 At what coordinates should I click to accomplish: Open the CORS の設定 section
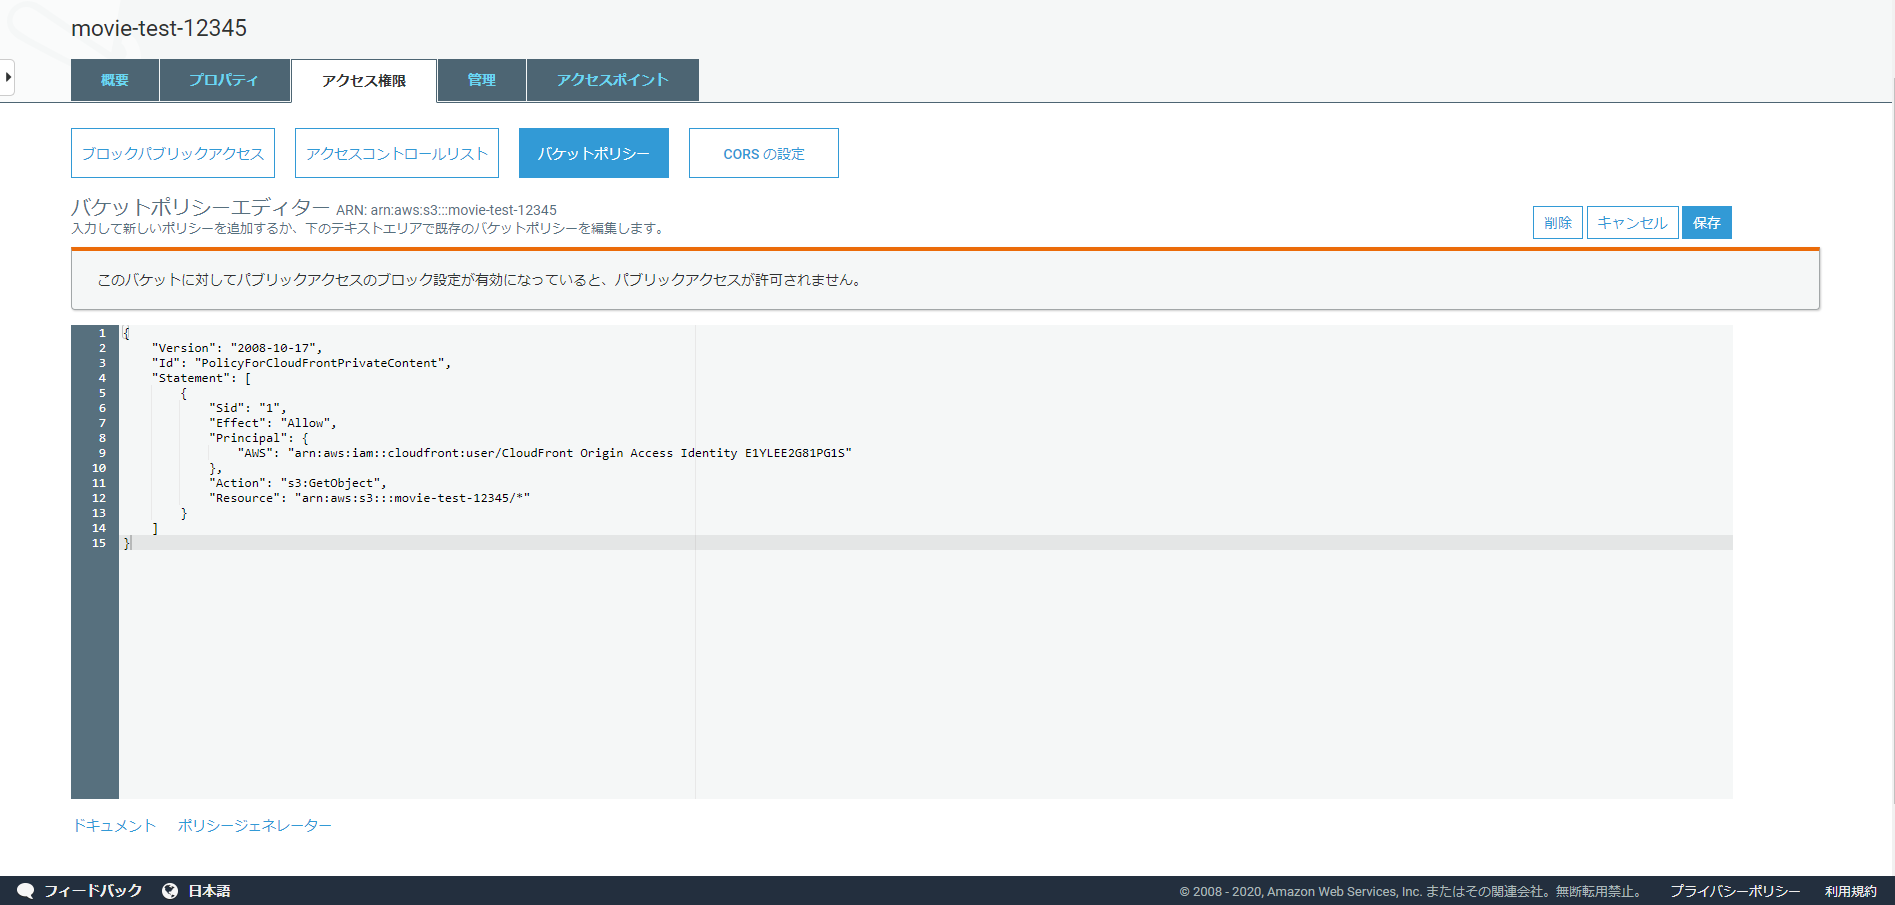click(763, 152)
